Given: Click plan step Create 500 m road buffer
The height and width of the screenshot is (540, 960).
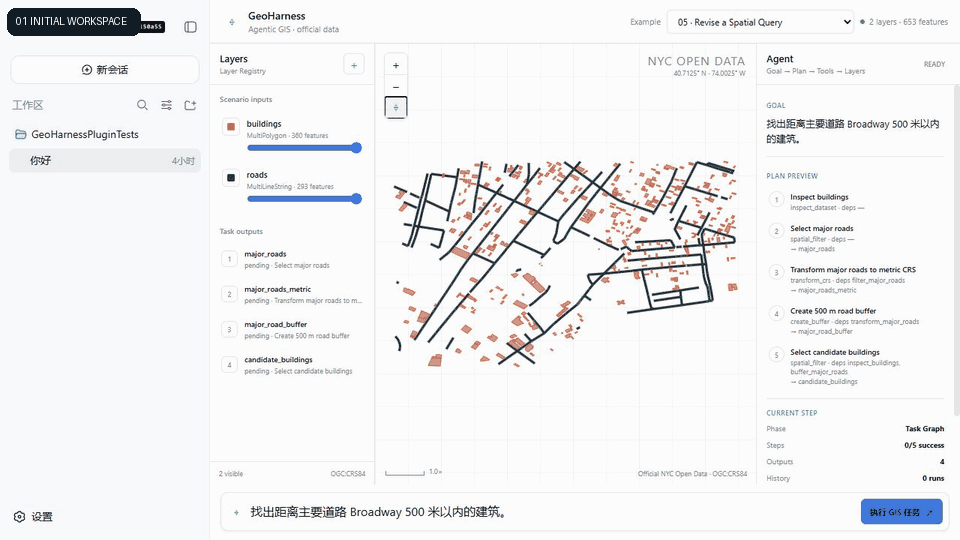Looking at the screenshot, I should pos(855,321).
